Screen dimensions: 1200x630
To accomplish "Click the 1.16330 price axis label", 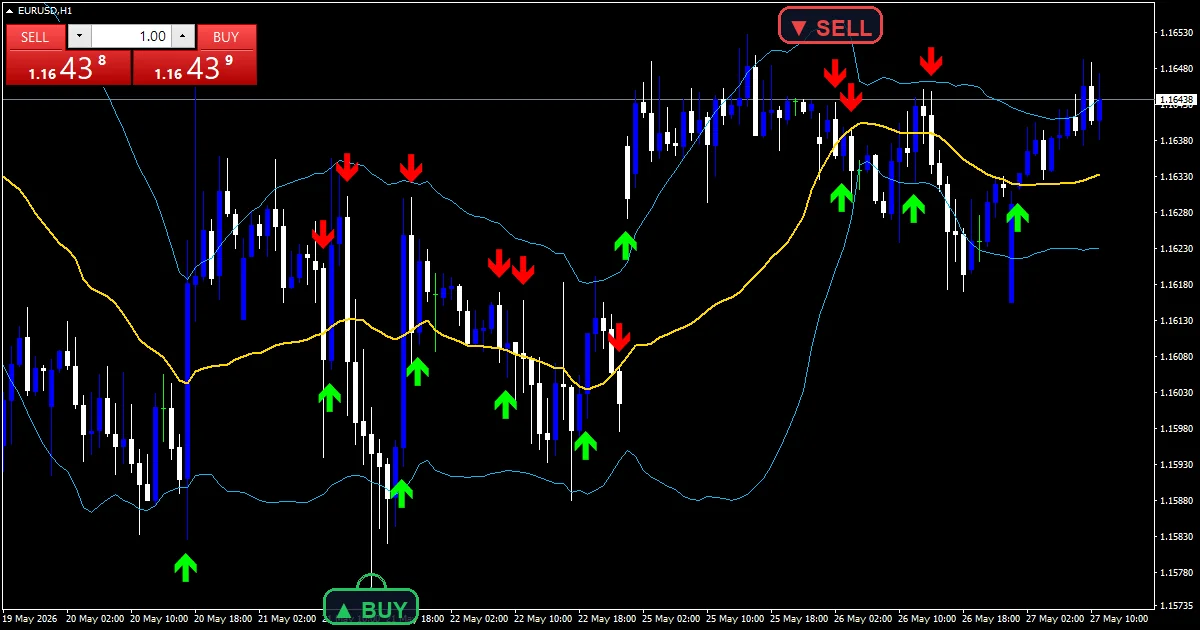I will (x=1176, y=177).
